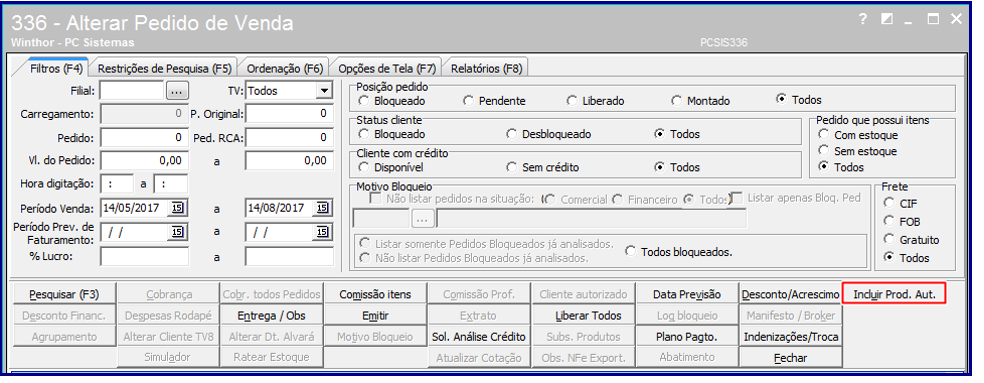This screenshot has width=984, height=383.
Task: Open calendar for Período Venda end date
Action: coord(322,208)
